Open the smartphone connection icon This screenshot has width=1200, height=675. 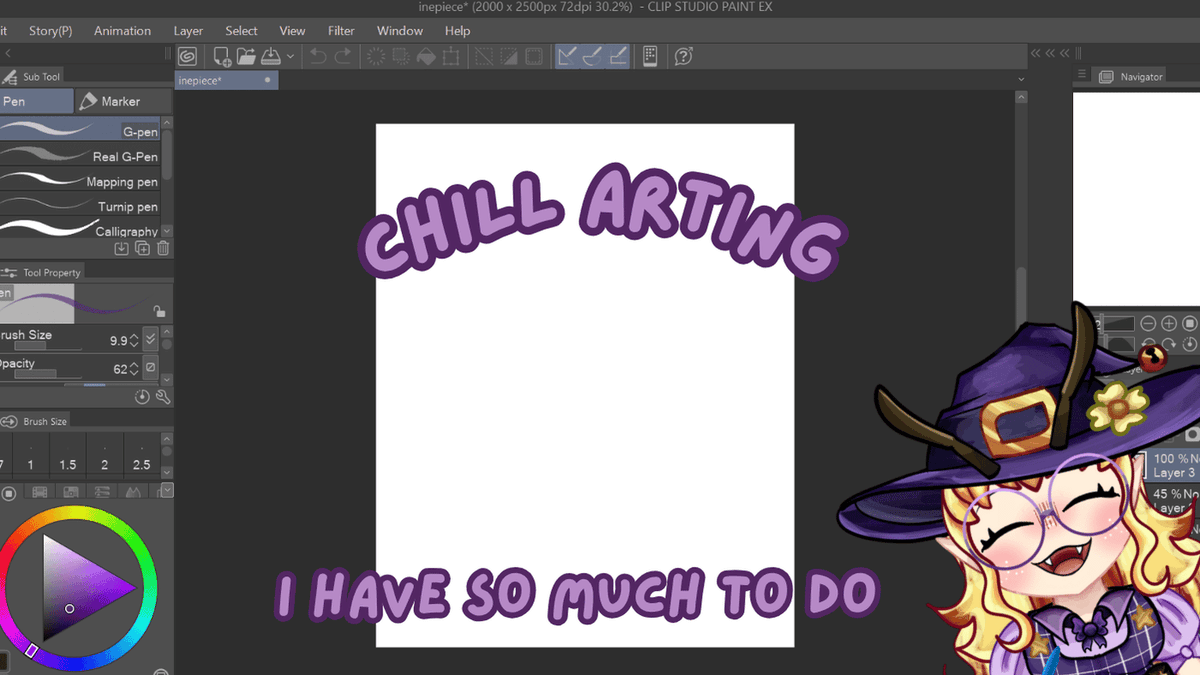point(650,57)
